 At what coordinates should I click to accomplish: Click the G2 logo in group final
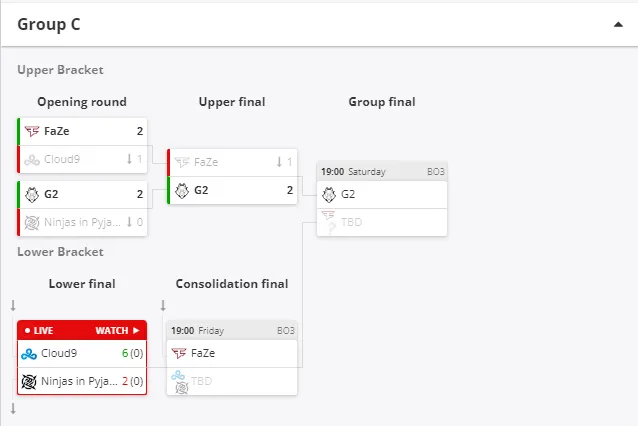[329, 194]
